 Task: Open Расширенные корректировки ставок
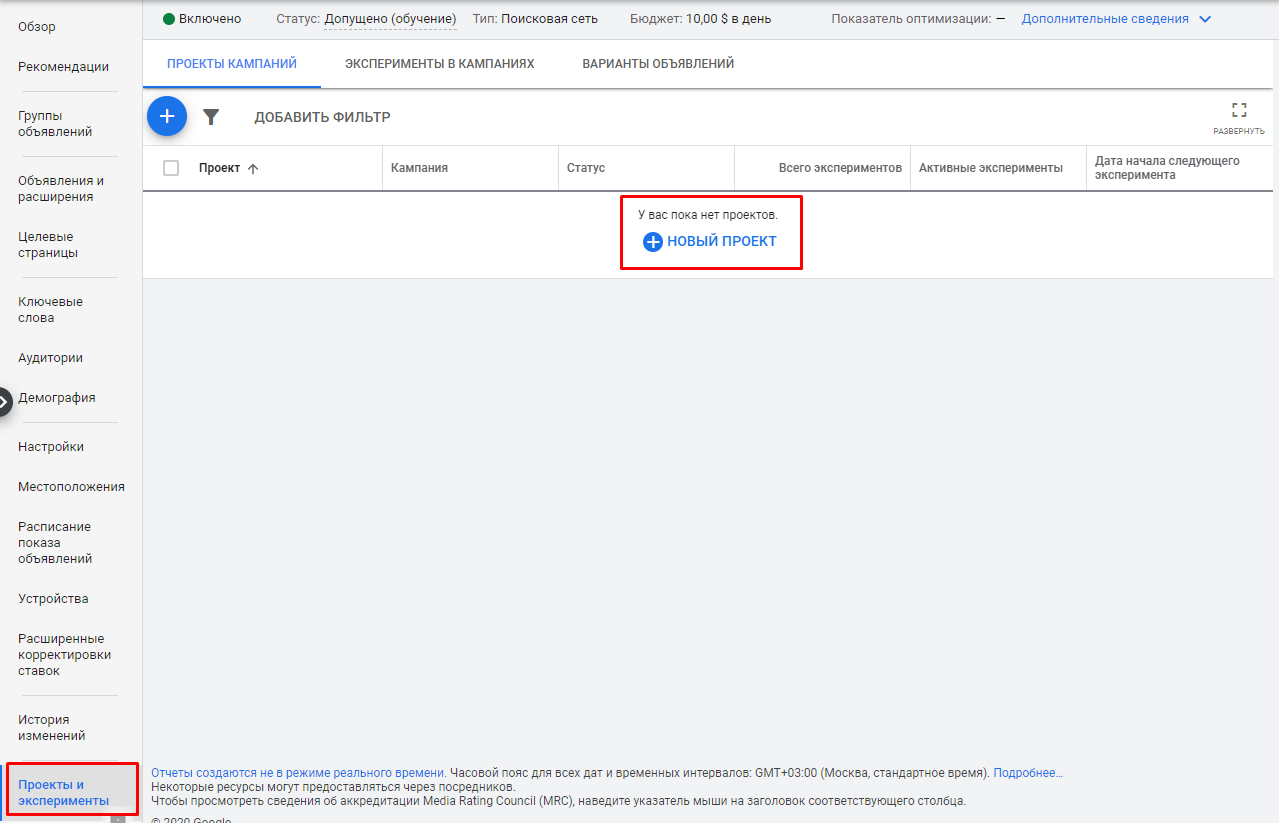64,655
